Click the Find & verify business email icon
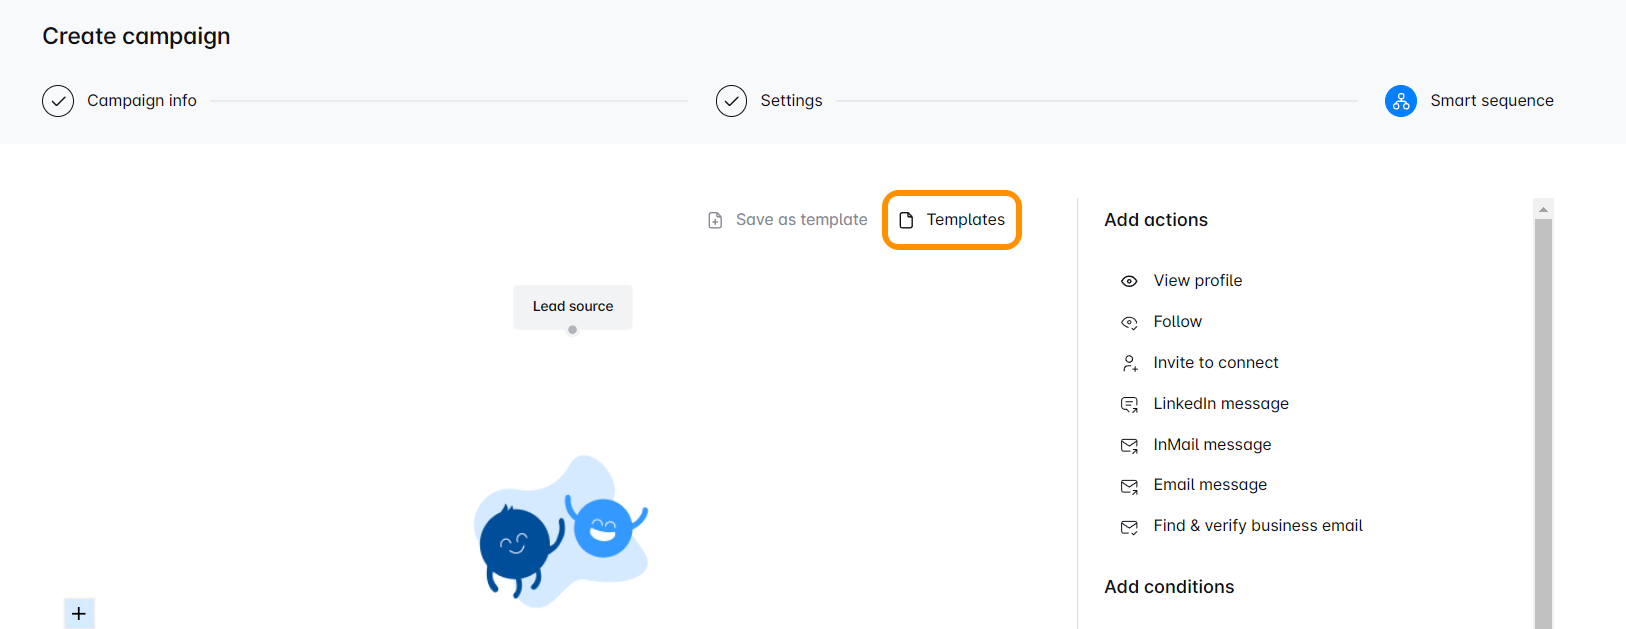This screenshot has height=629, width=1626. click(1129, 527)
